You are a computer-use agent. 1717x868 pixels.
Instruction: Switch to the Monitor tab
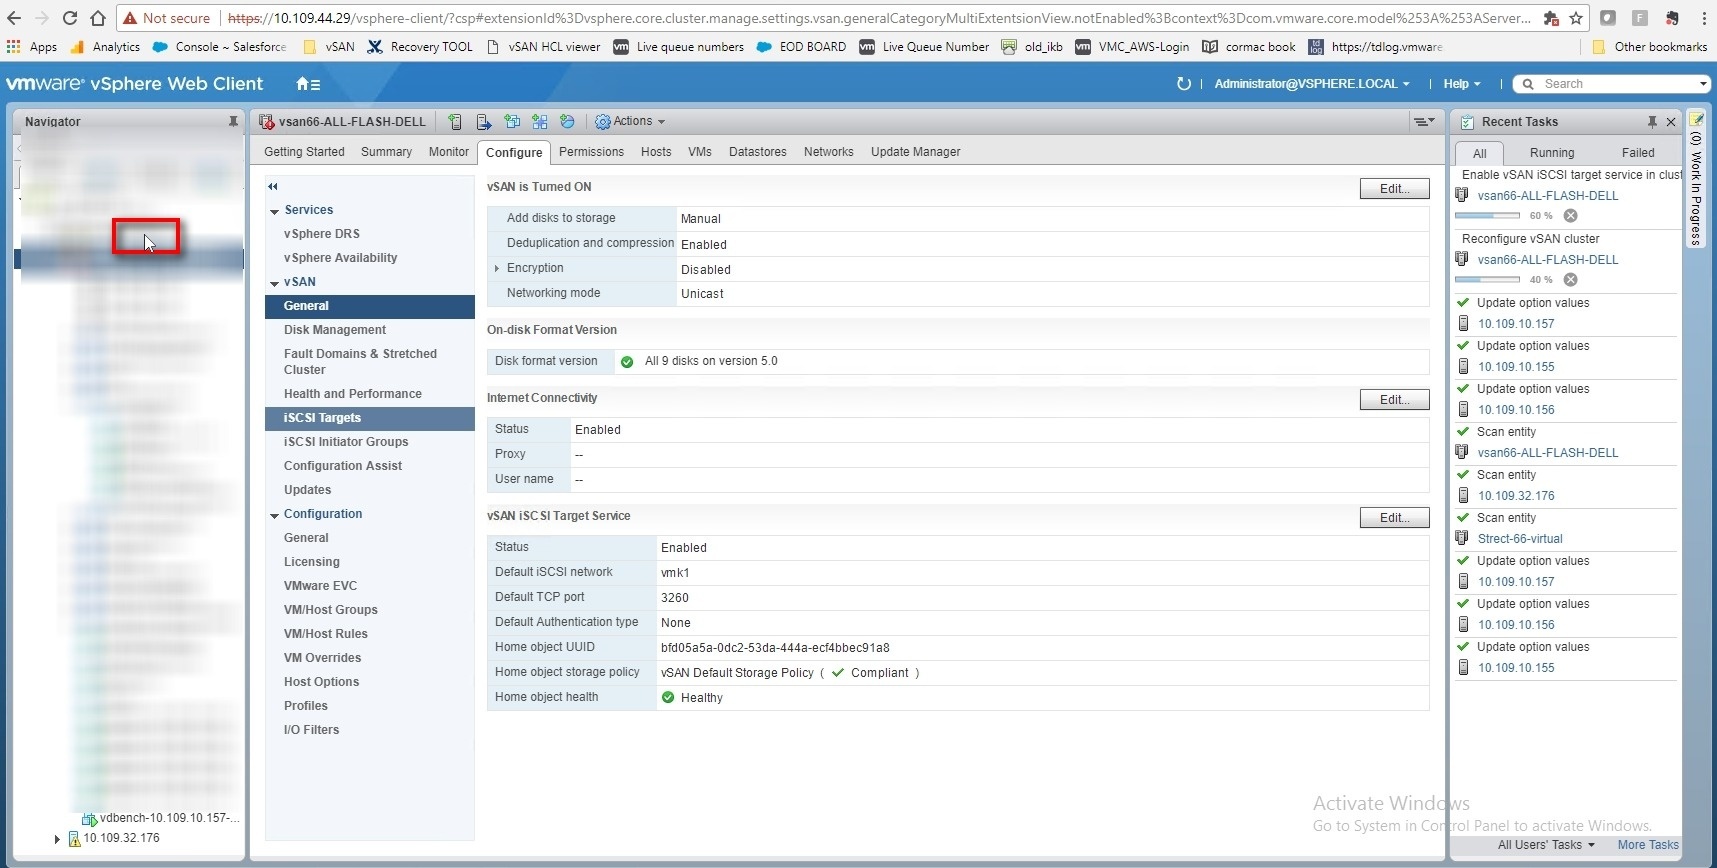tap(448, 152)
